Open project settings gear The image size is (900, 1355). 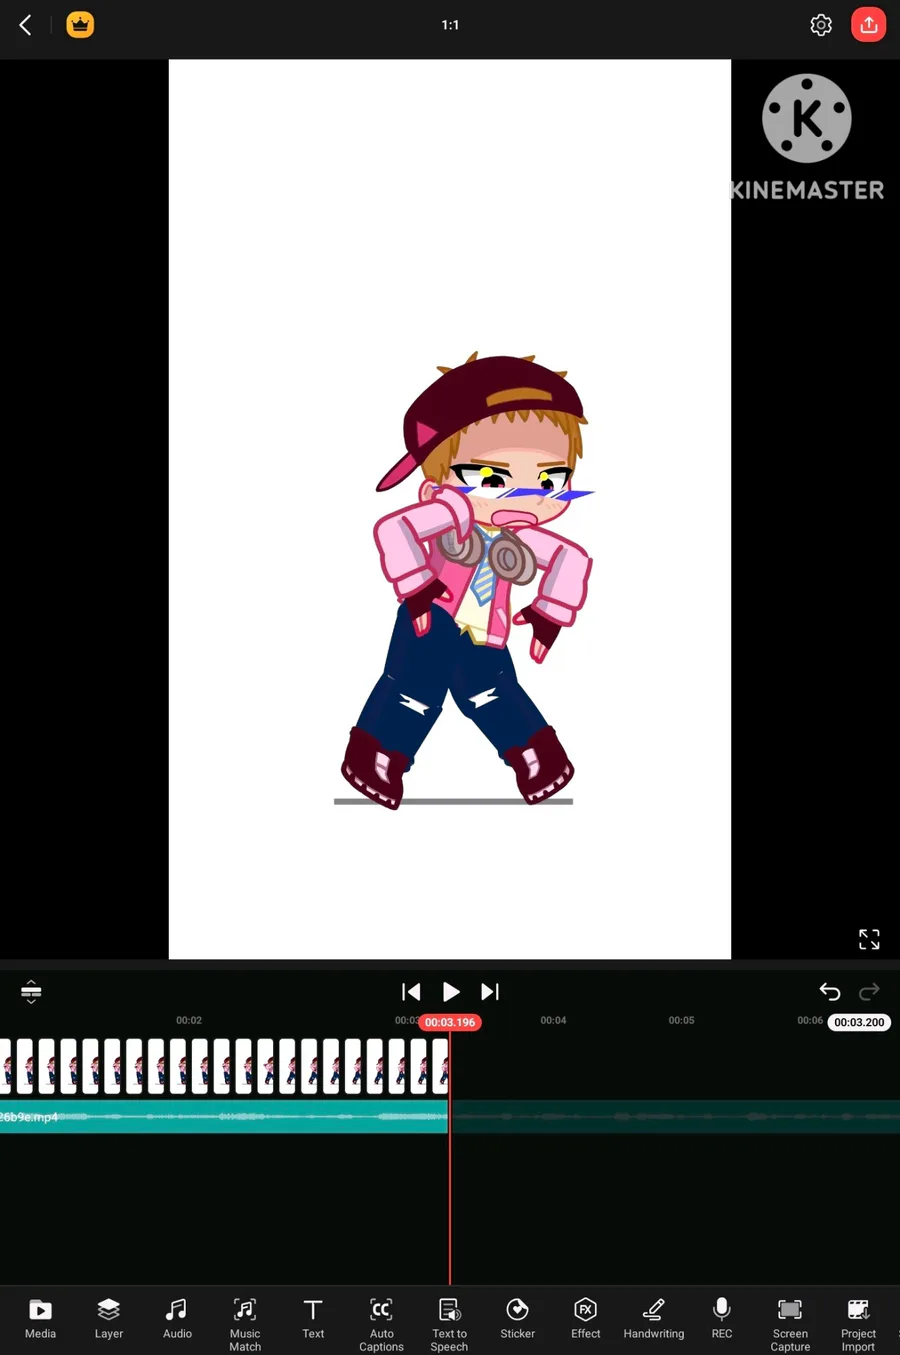[821, 25]
